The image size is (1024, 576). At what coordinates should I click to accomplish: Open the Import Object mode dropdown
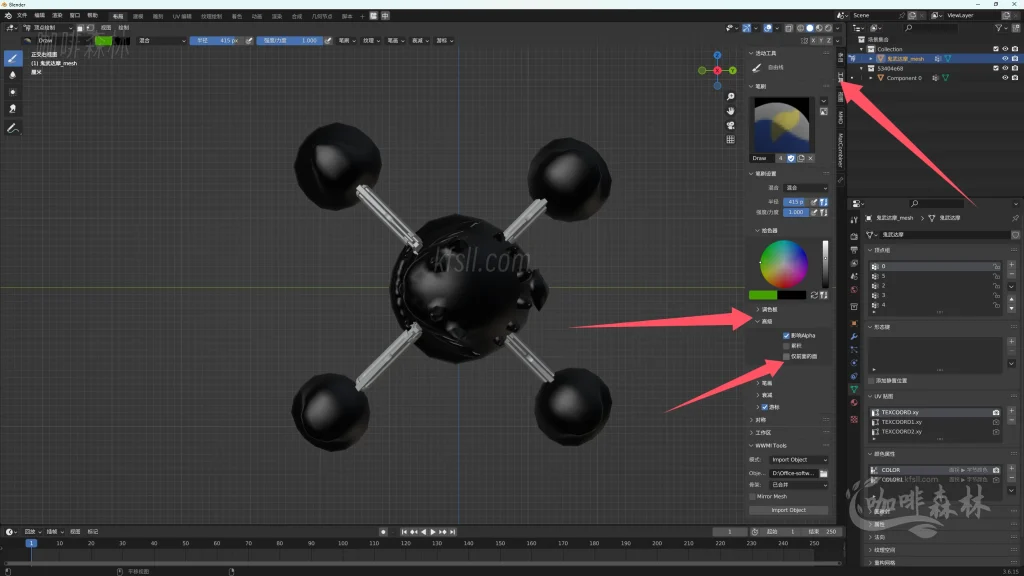tap(798, 460)
